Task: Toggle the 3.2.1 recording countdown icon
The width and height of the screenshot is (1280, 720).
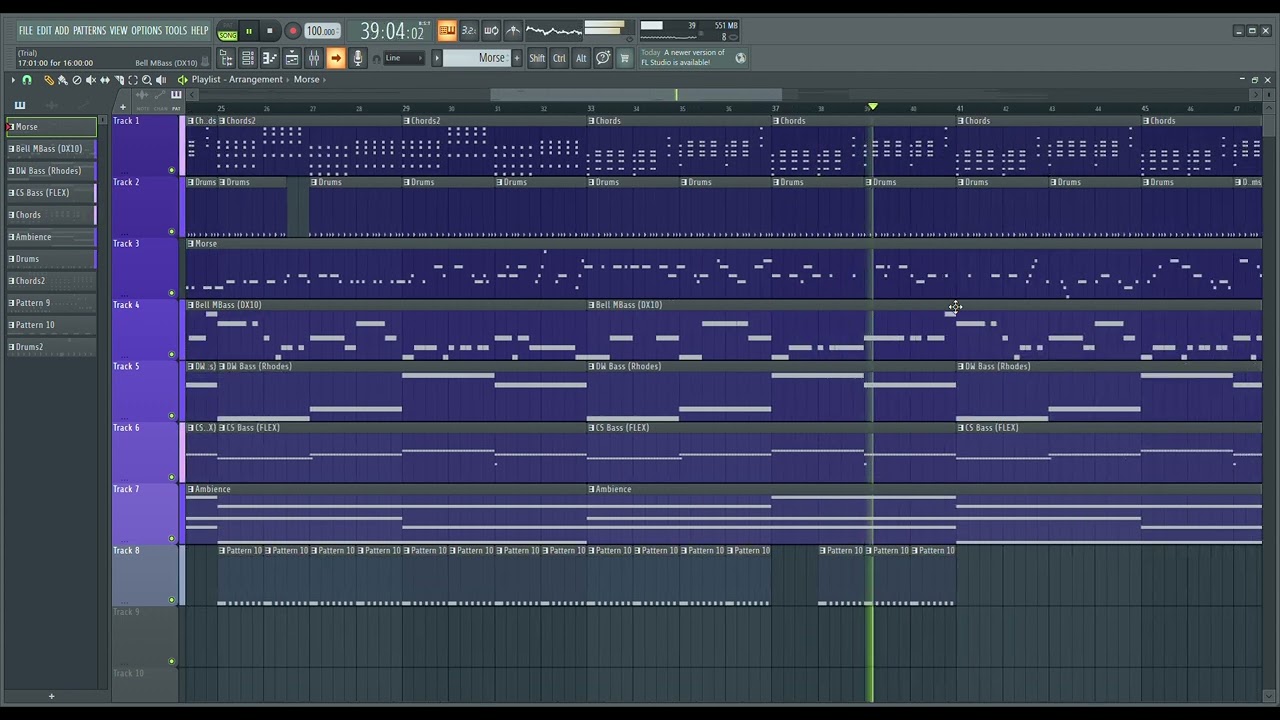Action: (468, 31)
